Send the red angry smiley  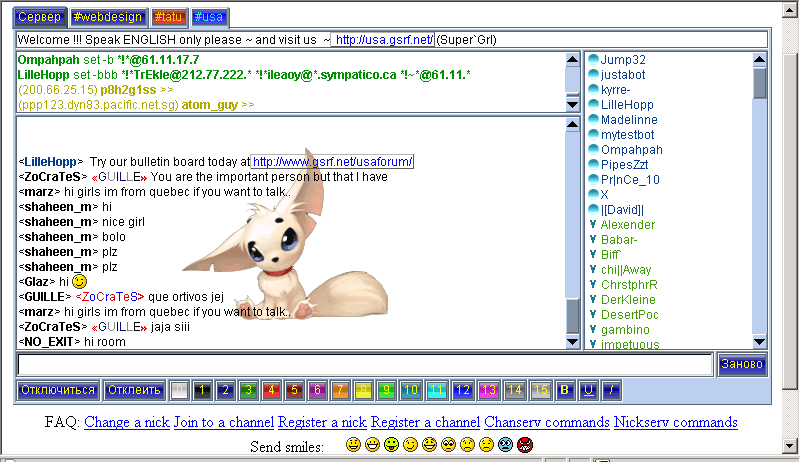pyautogui.click(x=524, y=445)
